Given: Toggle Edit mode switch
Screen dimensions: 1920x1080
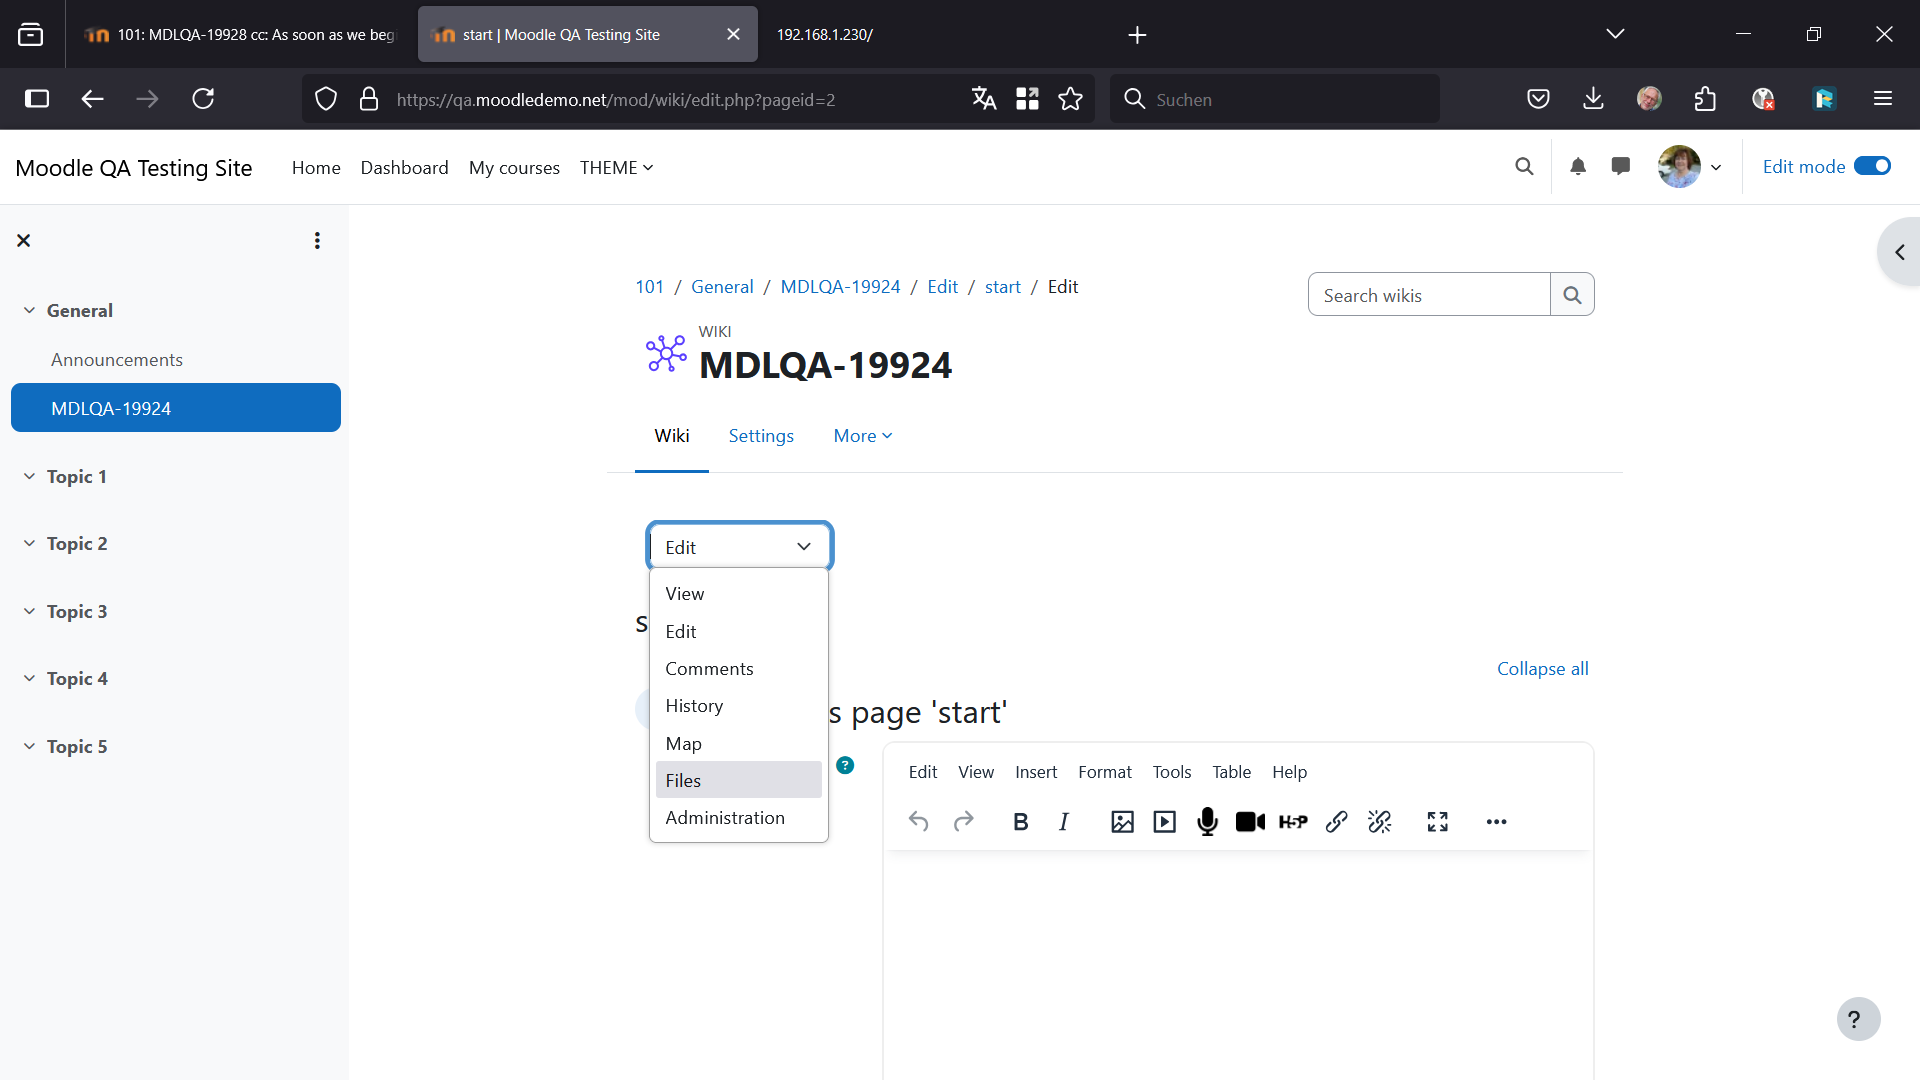Looking at the screenshot, I should click(x=1872, y=166).
